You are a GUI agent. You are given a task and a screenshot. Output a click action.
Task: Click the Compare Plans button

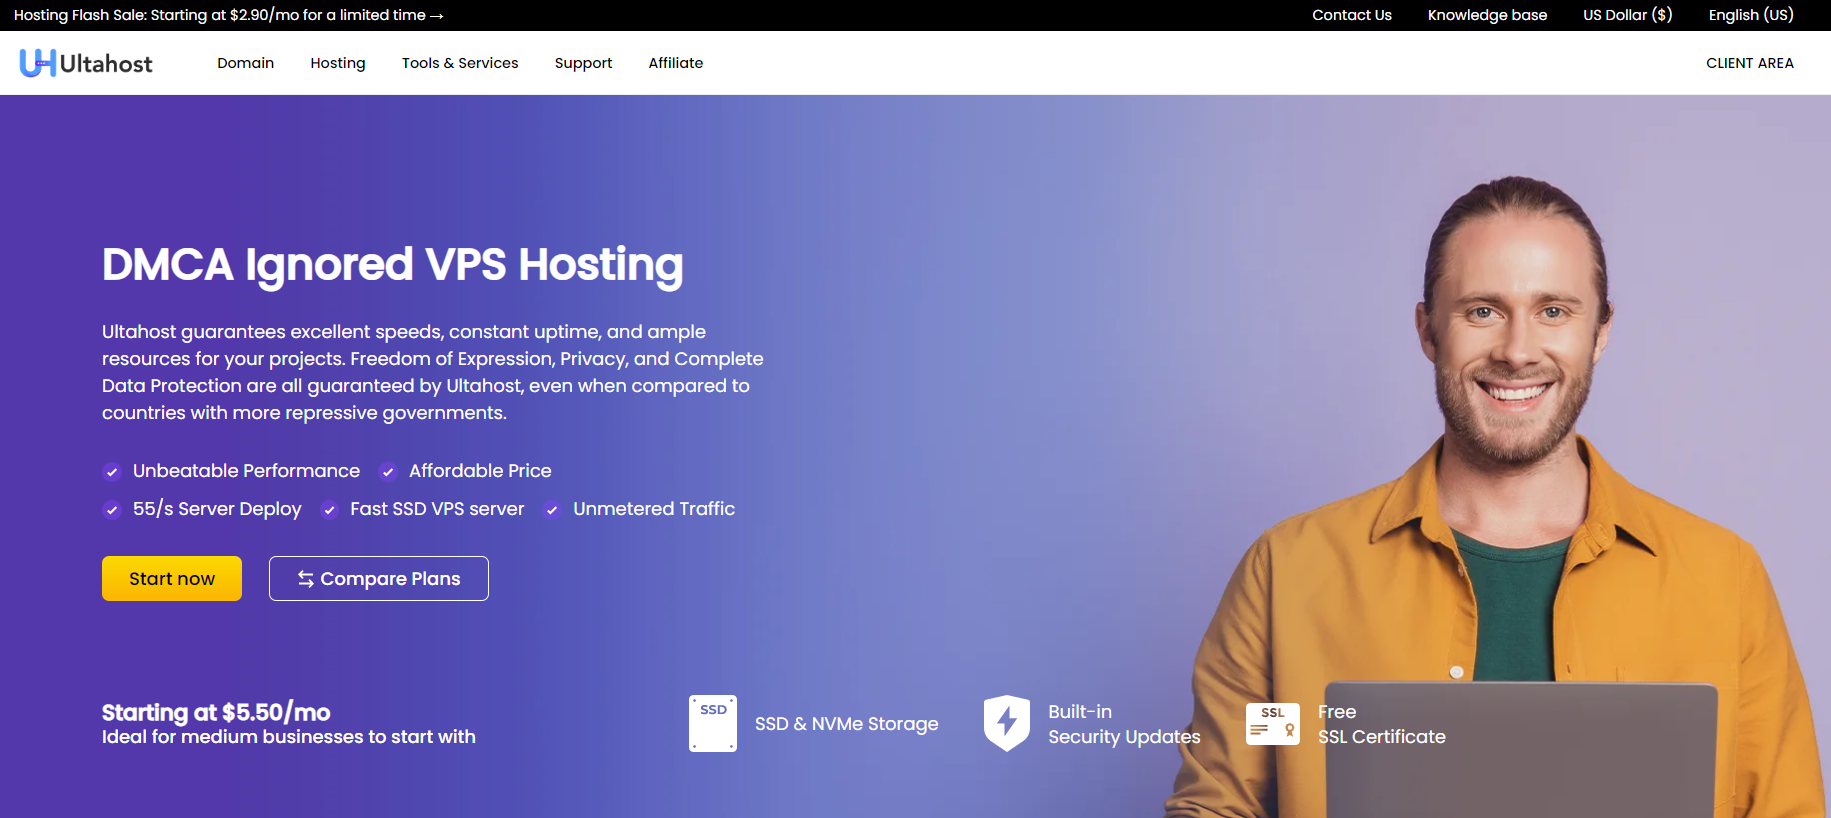point(379,579)
